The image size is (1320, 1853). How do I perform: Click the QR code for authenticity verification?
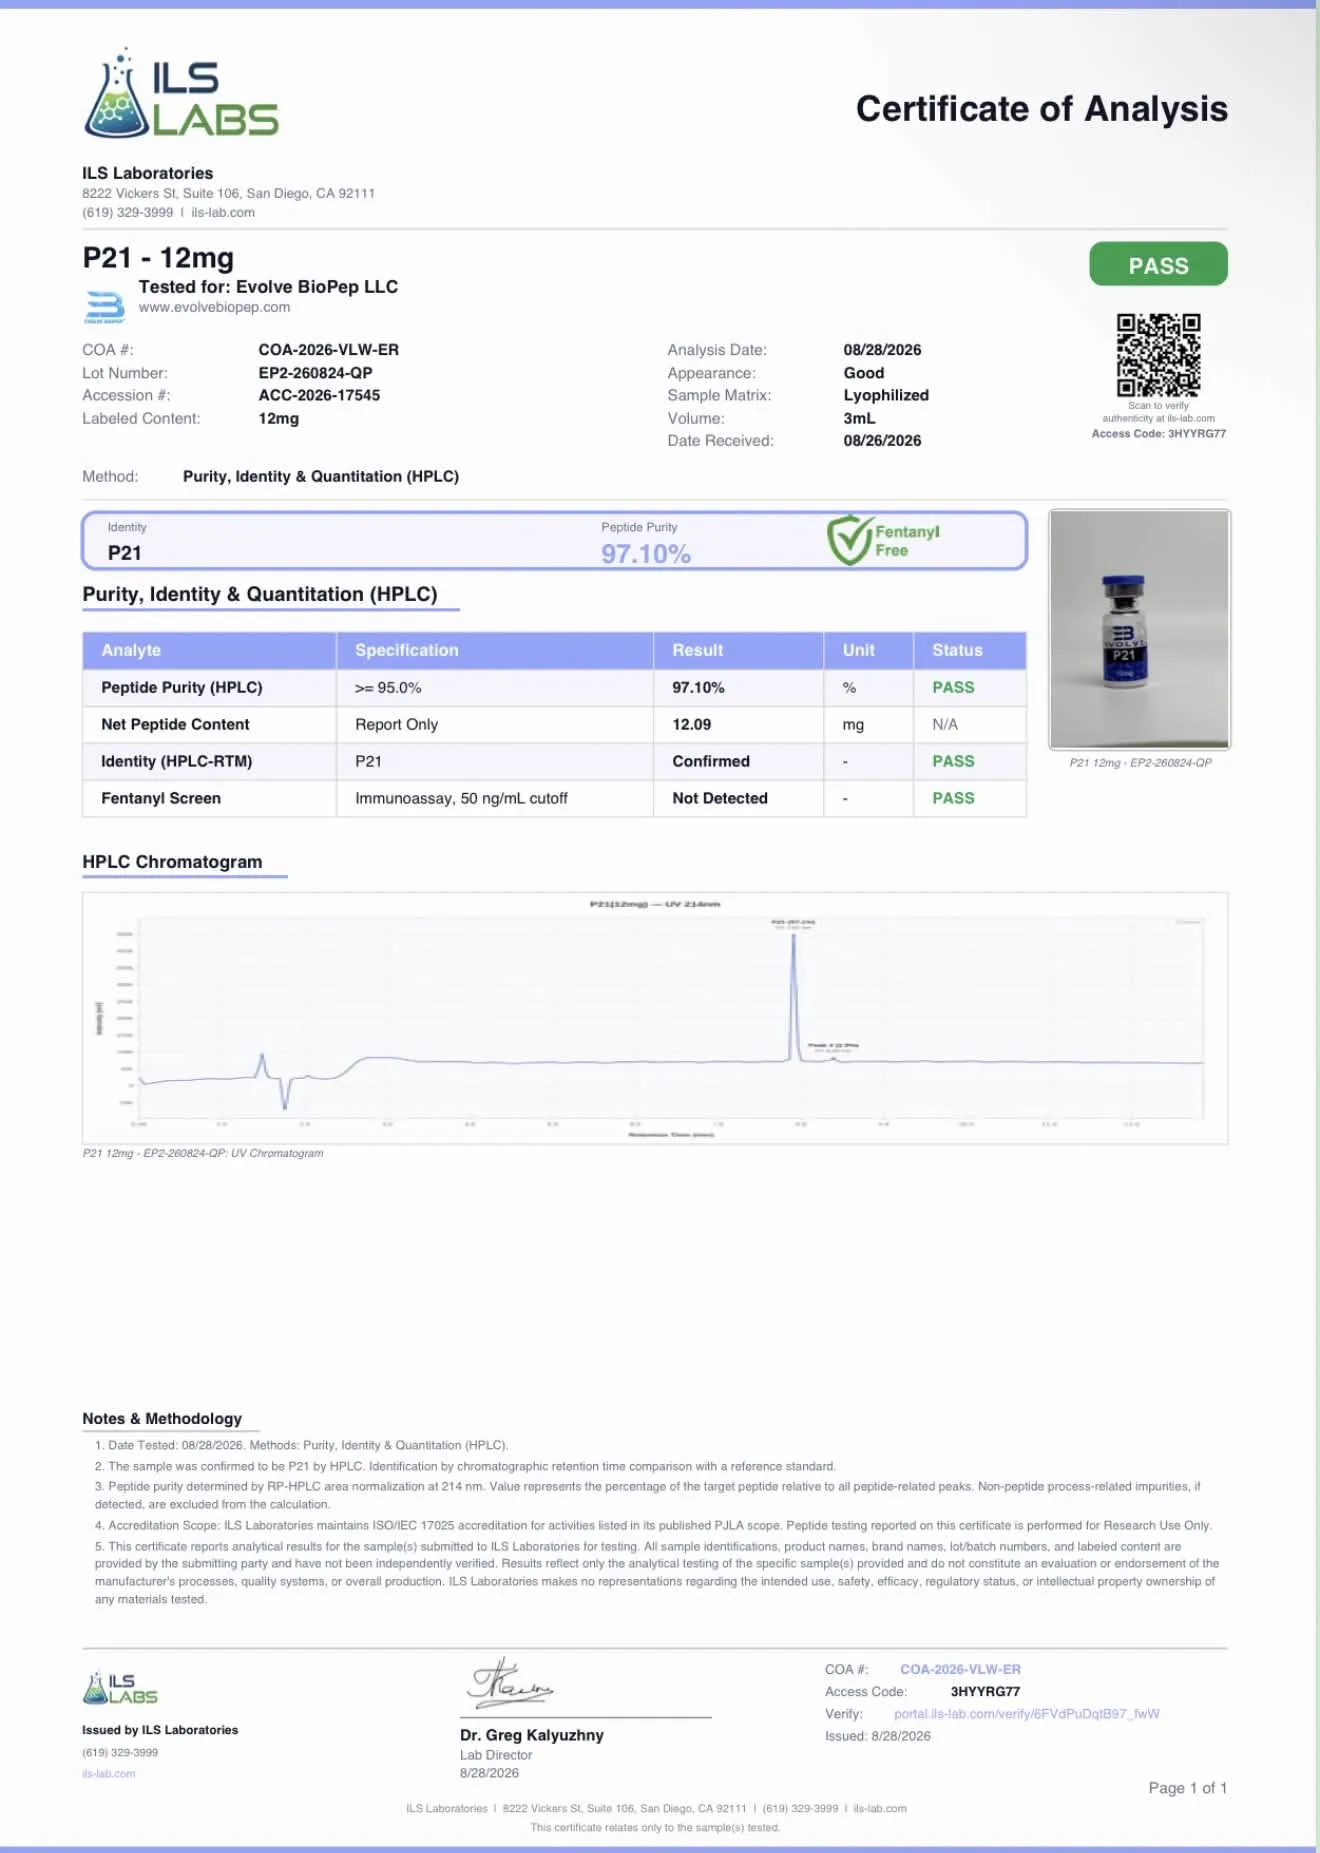pos(1158,355)
